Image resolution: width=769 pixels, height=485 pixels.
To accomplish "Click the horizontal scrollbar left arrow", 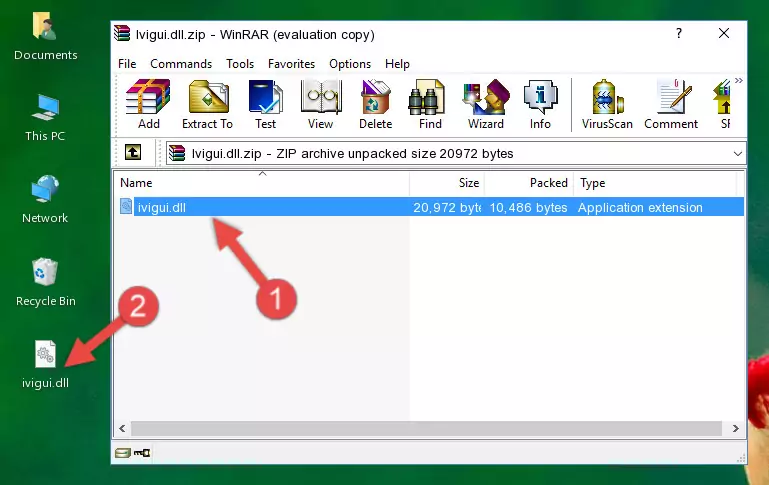I will [122, 429].
